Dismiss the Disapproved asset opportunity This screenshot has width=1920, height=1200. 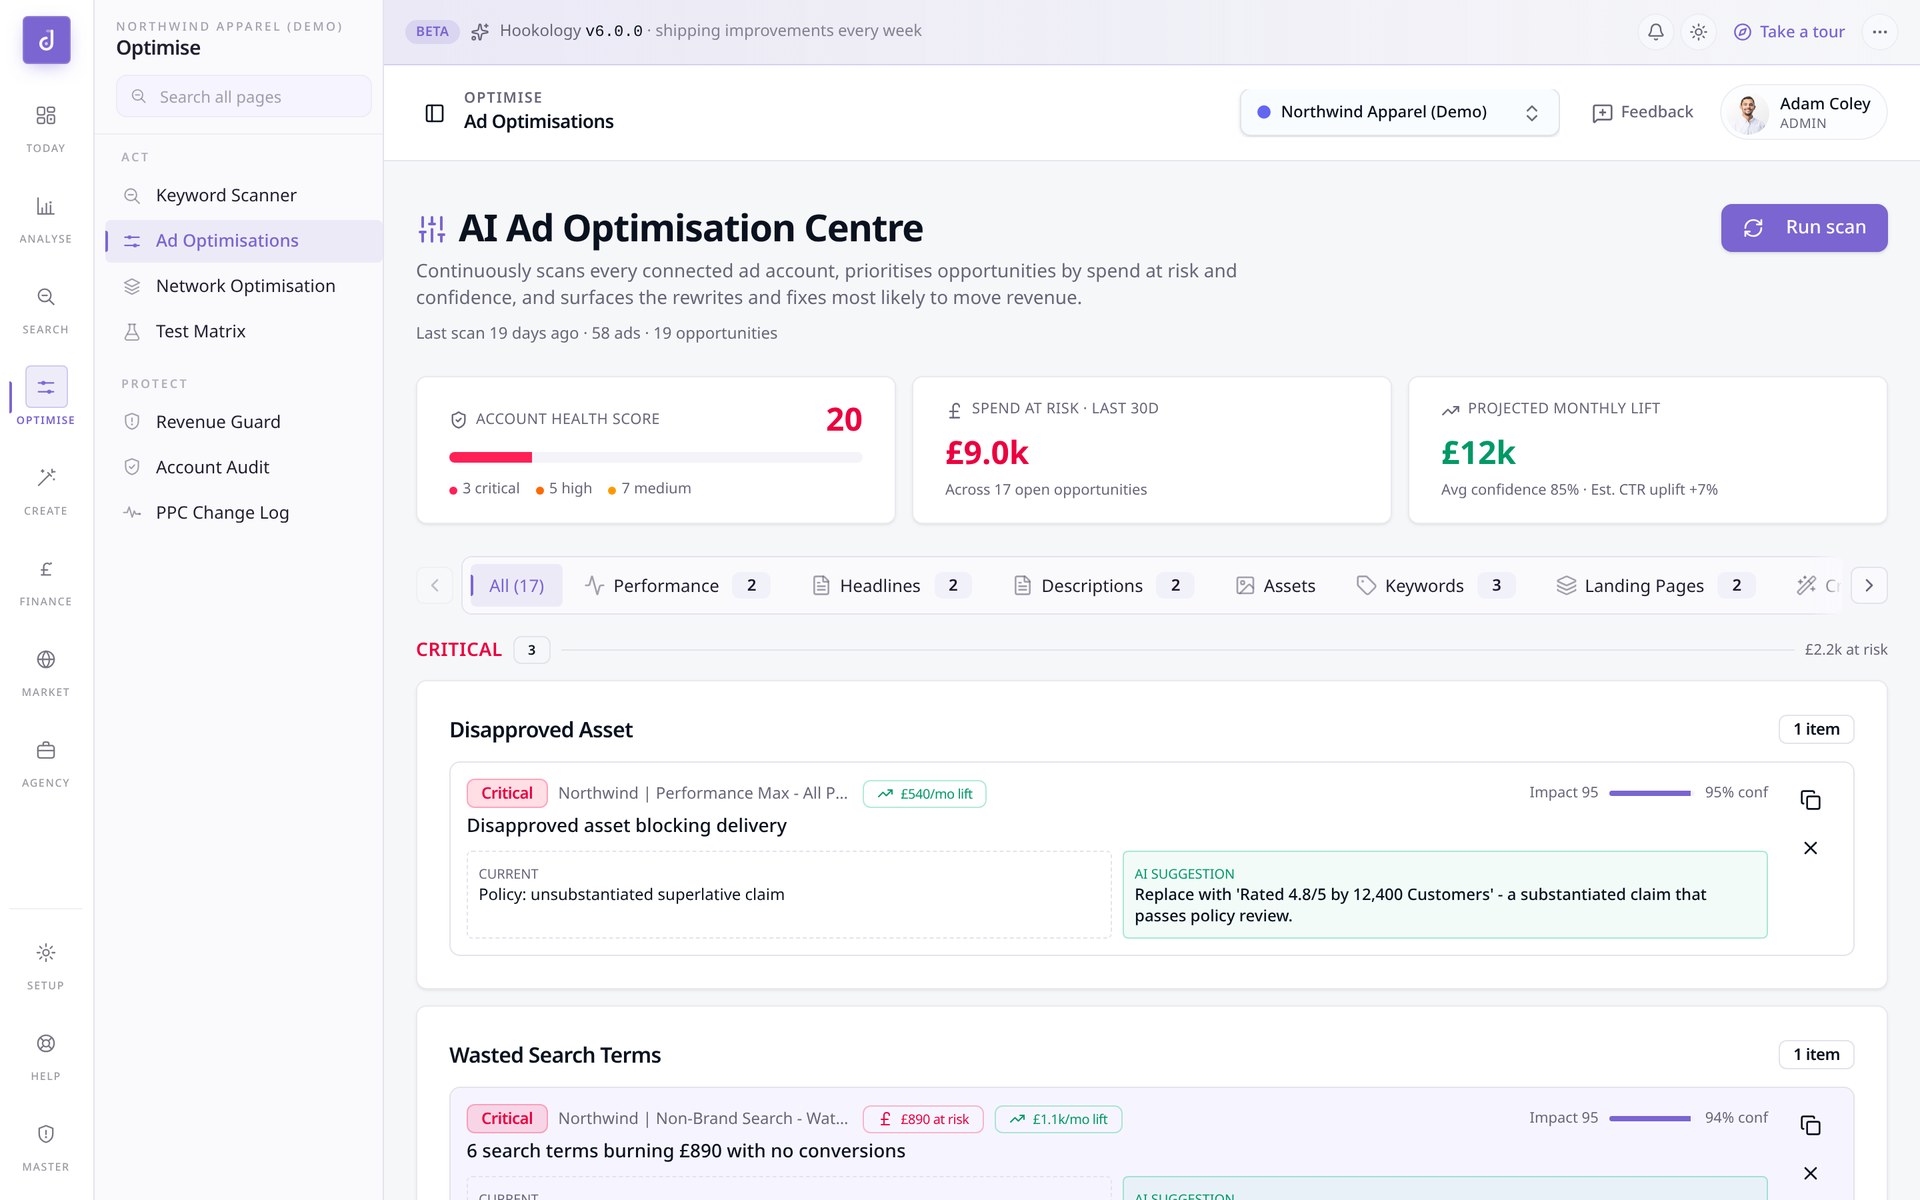(x=1810, y=848)
